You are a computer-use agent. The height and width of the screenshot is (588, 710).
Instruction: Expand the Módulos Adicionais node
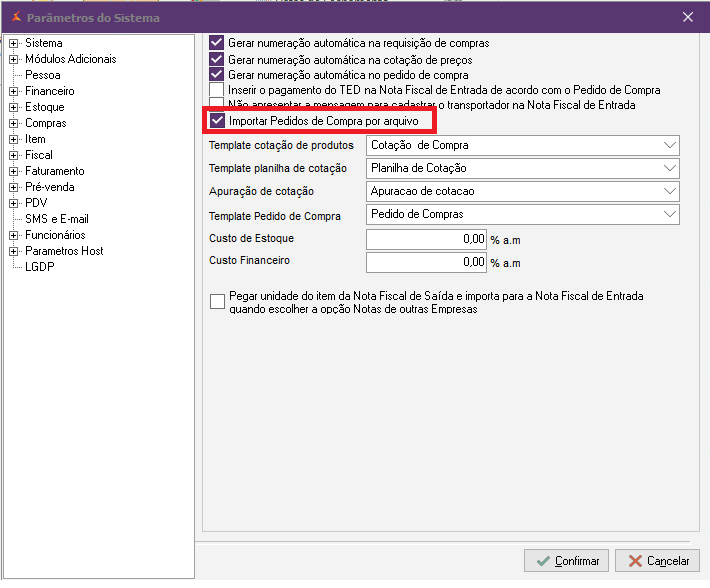coord(14,59)
